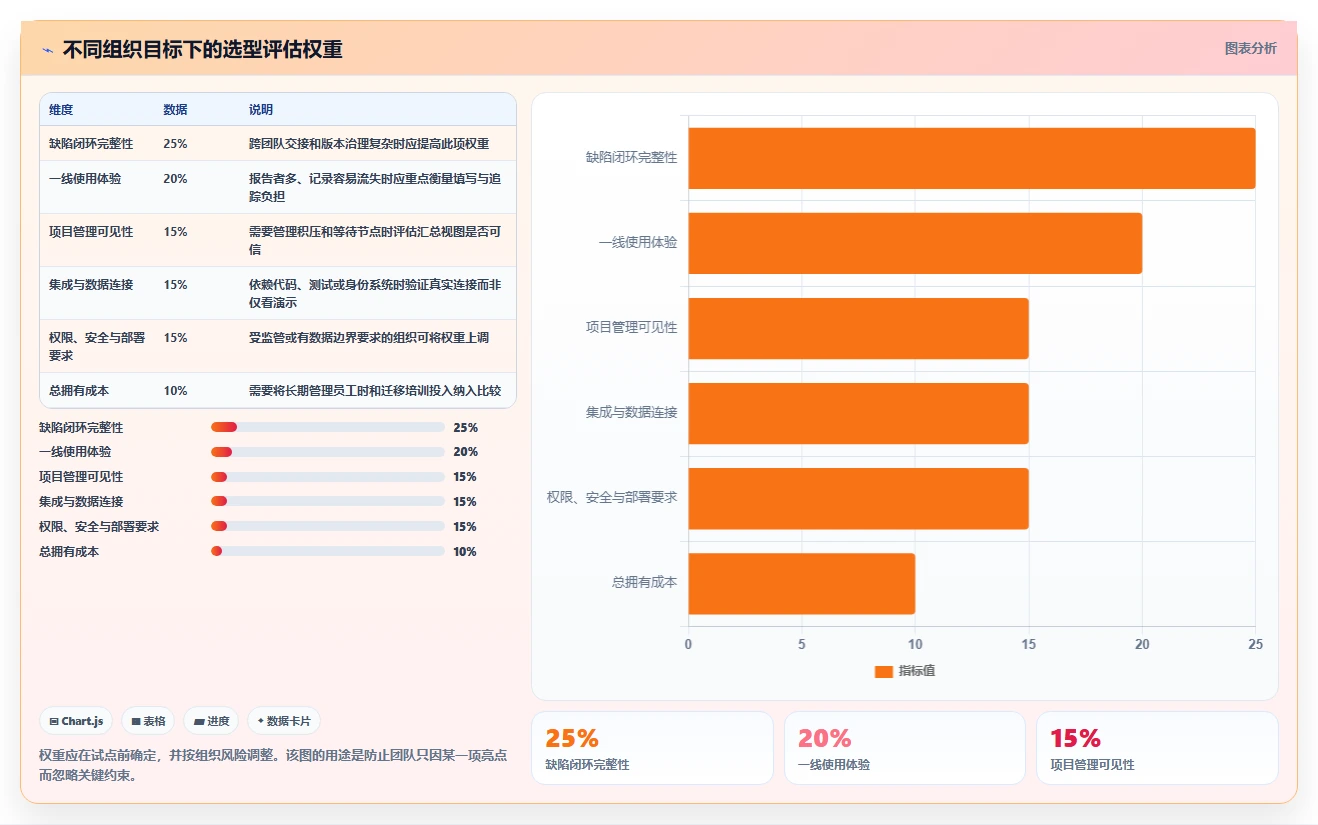This screenshot has height=825, width=1318.
Task: Open the 15% 项目管理可见性 data card
Action: [x=1157, y=748]
